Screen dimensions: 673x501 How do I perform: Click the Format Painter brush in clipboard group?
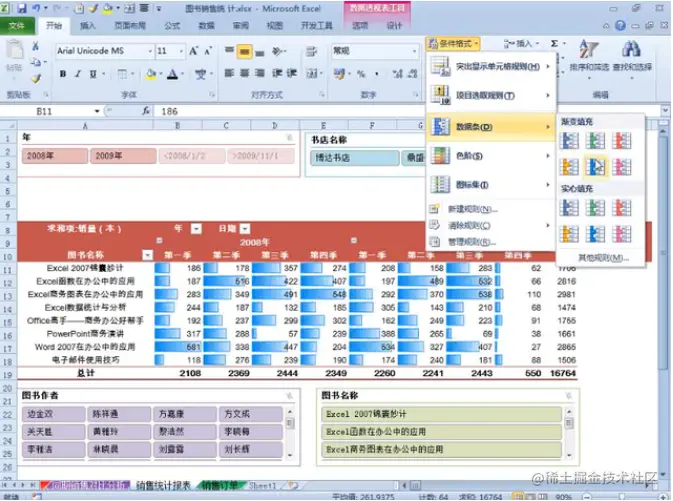tap(36, 78)
